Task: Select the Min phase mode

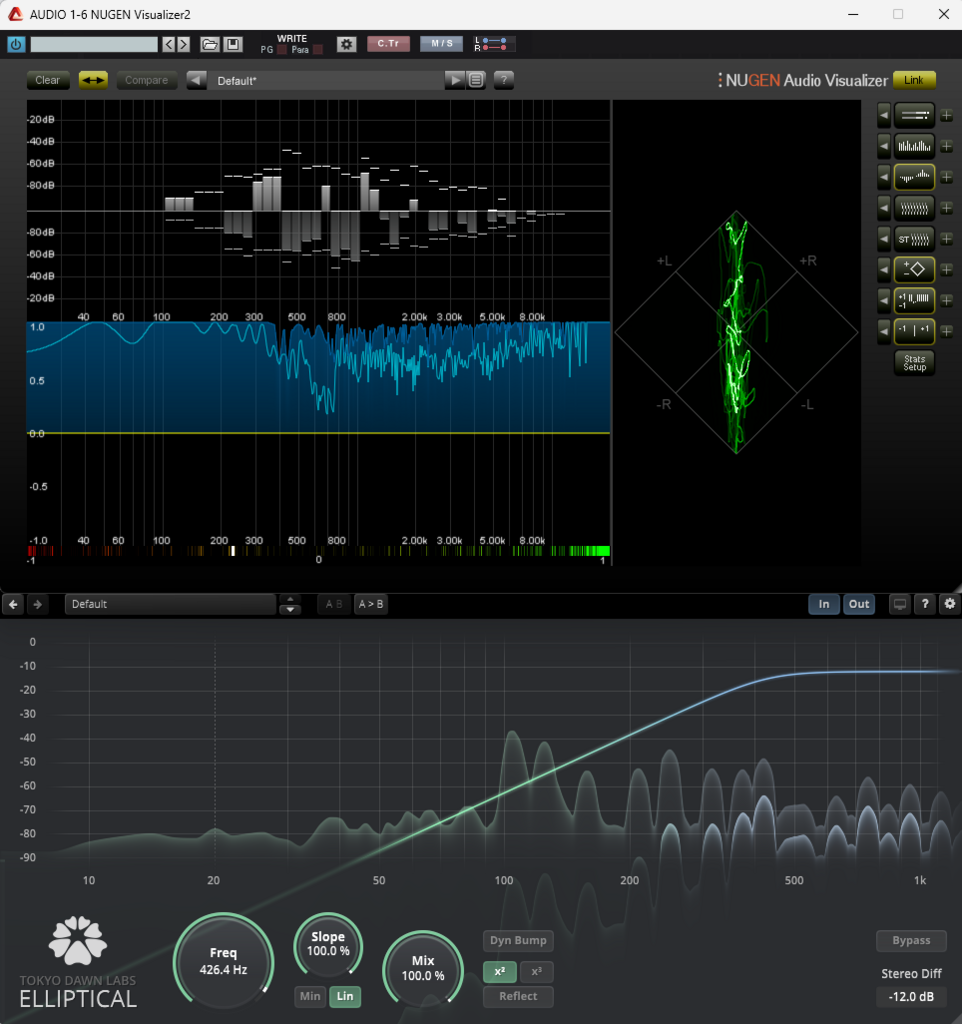Action: click(310, 996)
